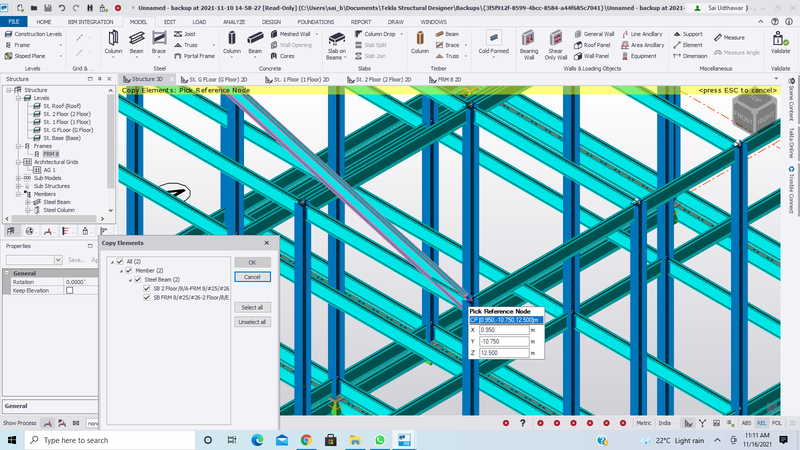Click the view orientation cube
This screenshot has width=800, height=450.
755,113
